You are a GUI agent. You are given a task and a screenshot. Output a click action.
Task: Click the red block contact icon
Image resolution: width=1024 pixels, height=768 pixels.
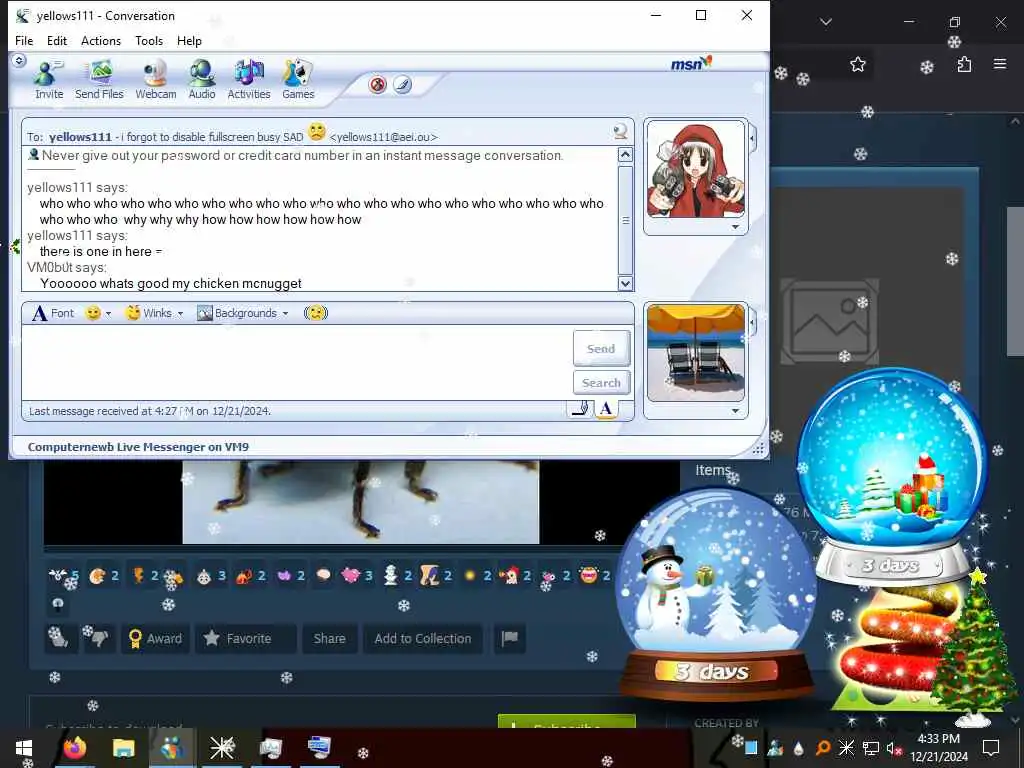tap(377, 85)
